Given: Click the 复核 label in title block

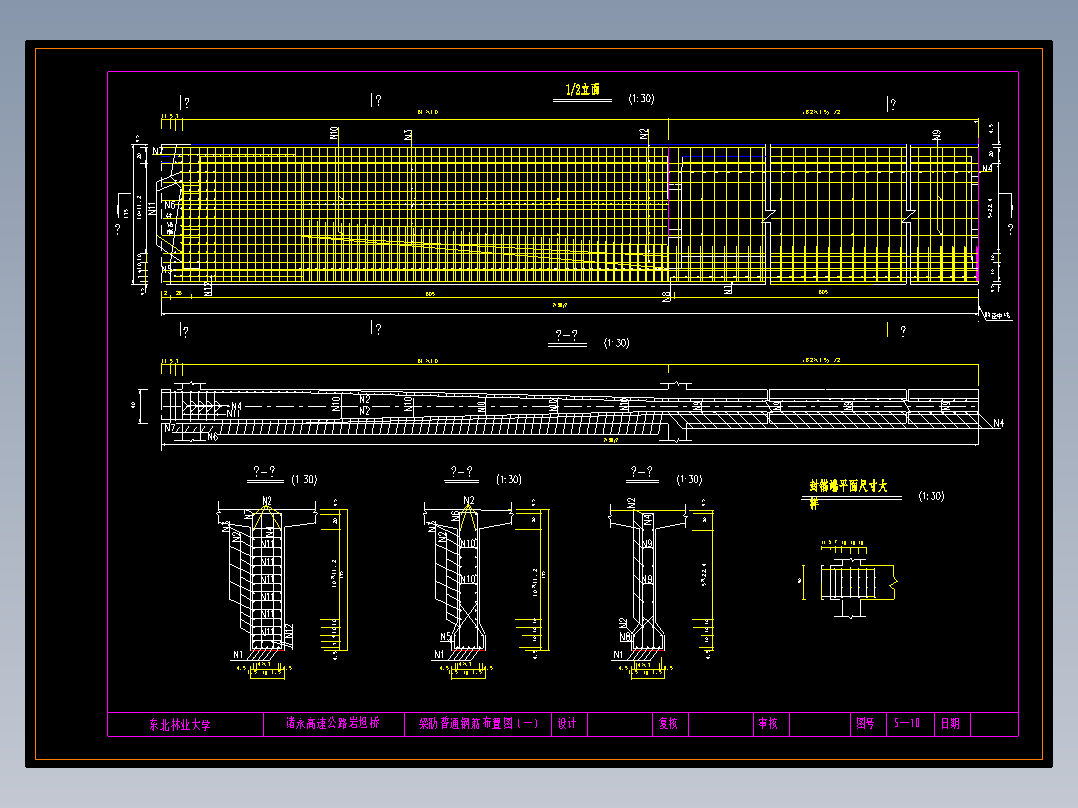Looking at the screenshot, I should (x=668, y=723).
